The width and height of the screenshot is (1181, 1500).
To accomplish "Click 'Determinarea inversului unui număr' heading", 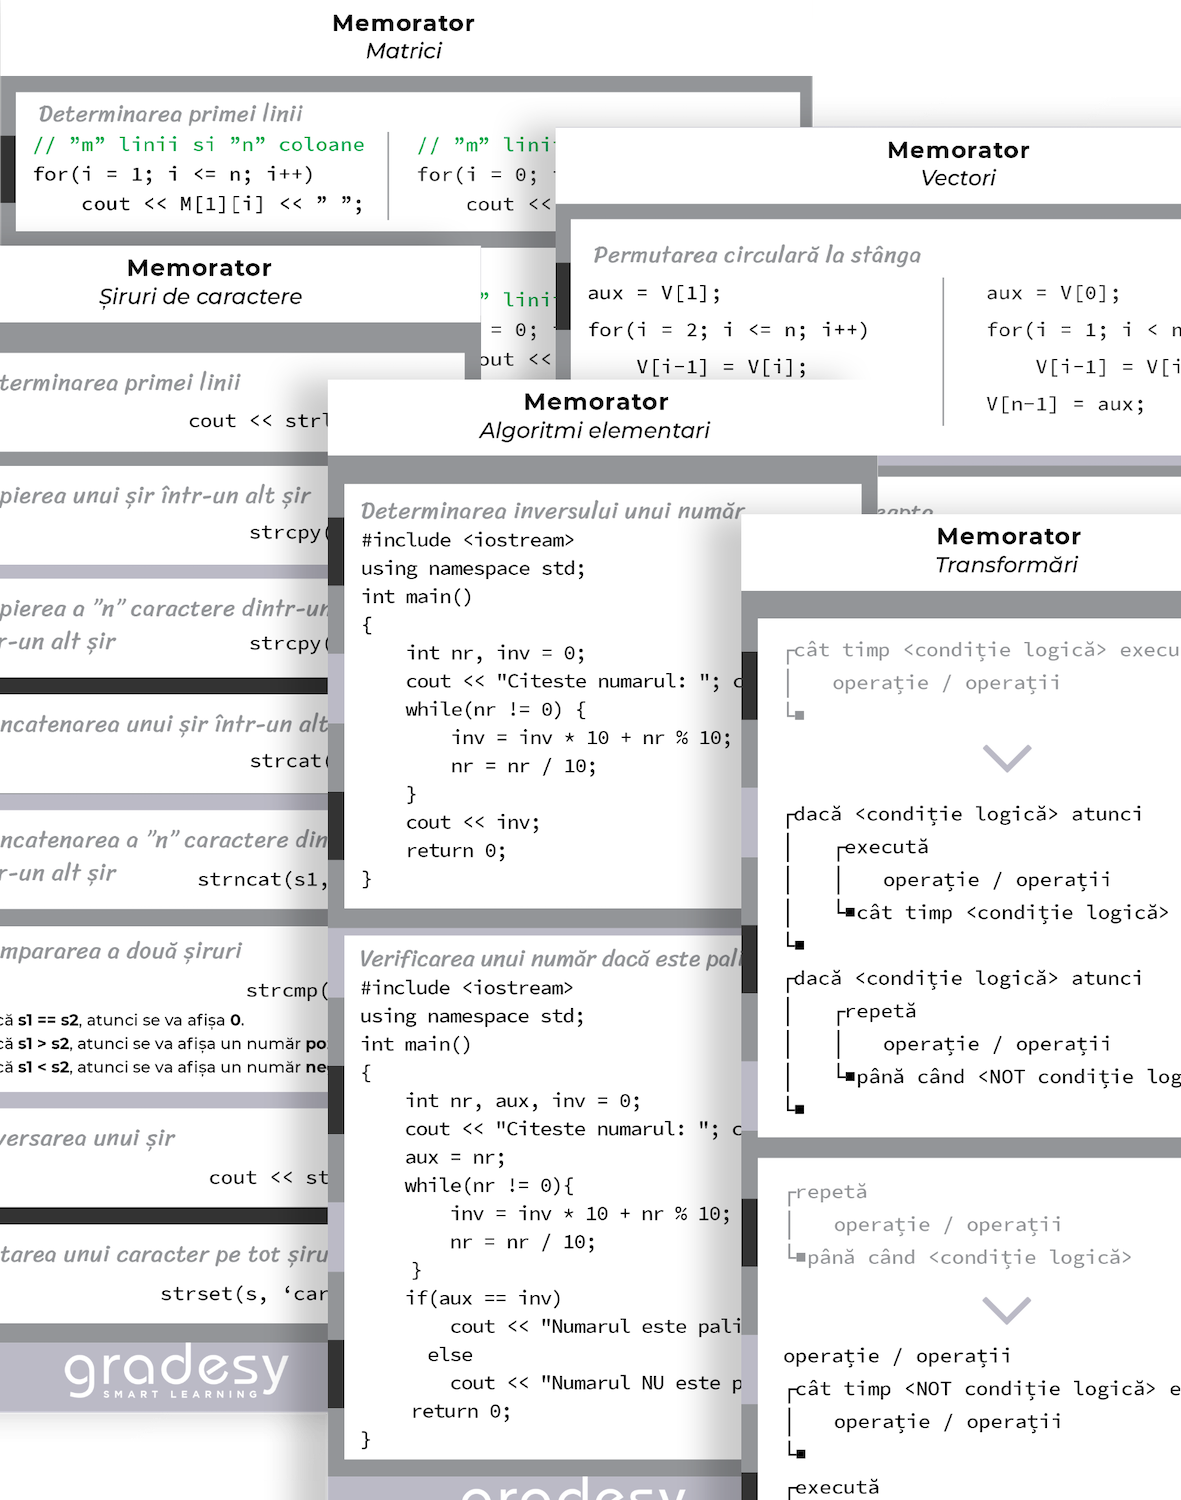I will (552, 511).
